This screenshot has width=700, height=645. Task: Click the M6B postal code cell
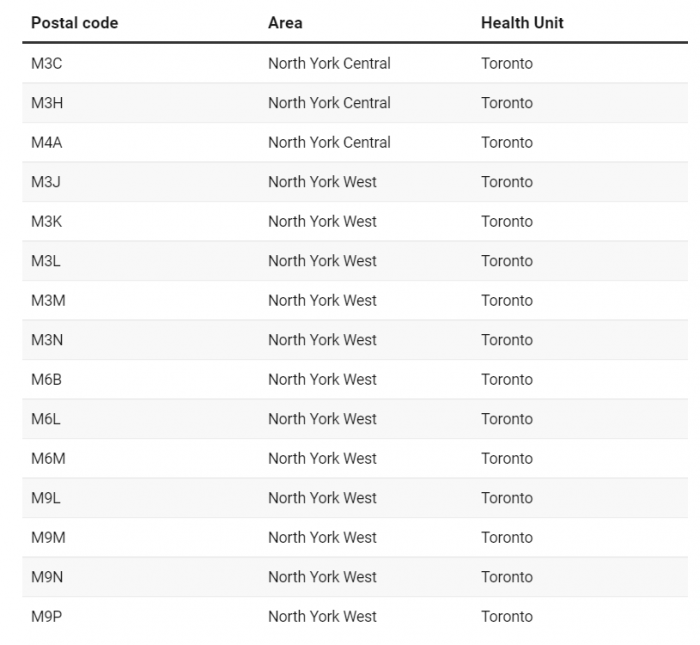tap(46, 379)
